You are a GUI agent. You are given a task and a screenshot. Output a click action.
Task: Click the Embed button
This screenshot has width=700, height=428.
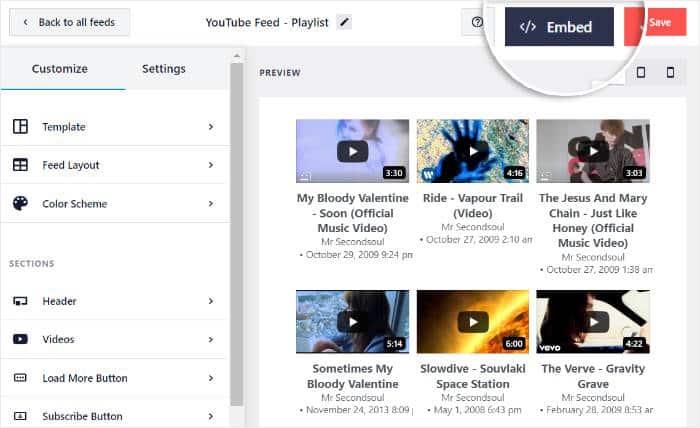click(558, 27)
